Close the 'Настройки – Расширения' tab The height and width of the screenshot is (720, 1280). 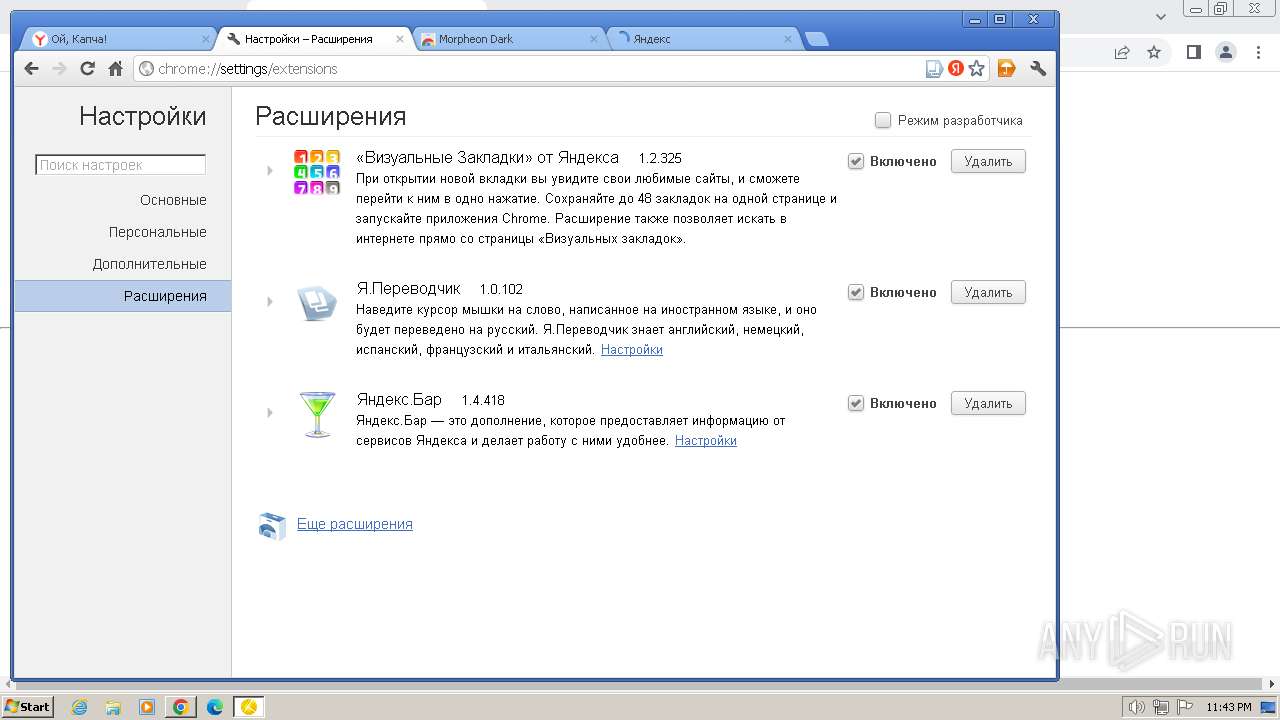400,39
